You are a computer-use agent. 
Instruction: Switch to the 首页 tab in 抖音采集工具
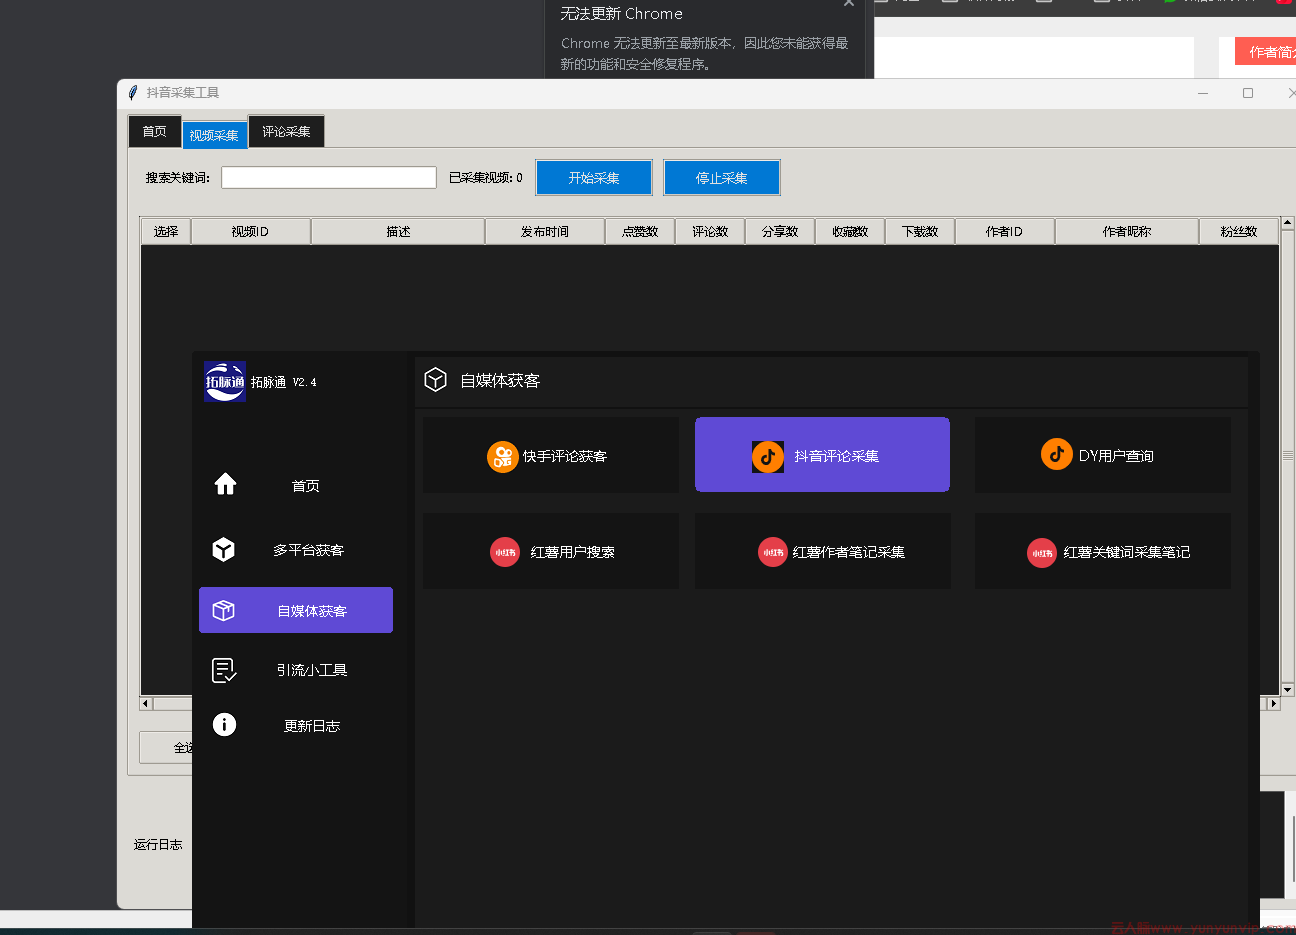[155, 132]
